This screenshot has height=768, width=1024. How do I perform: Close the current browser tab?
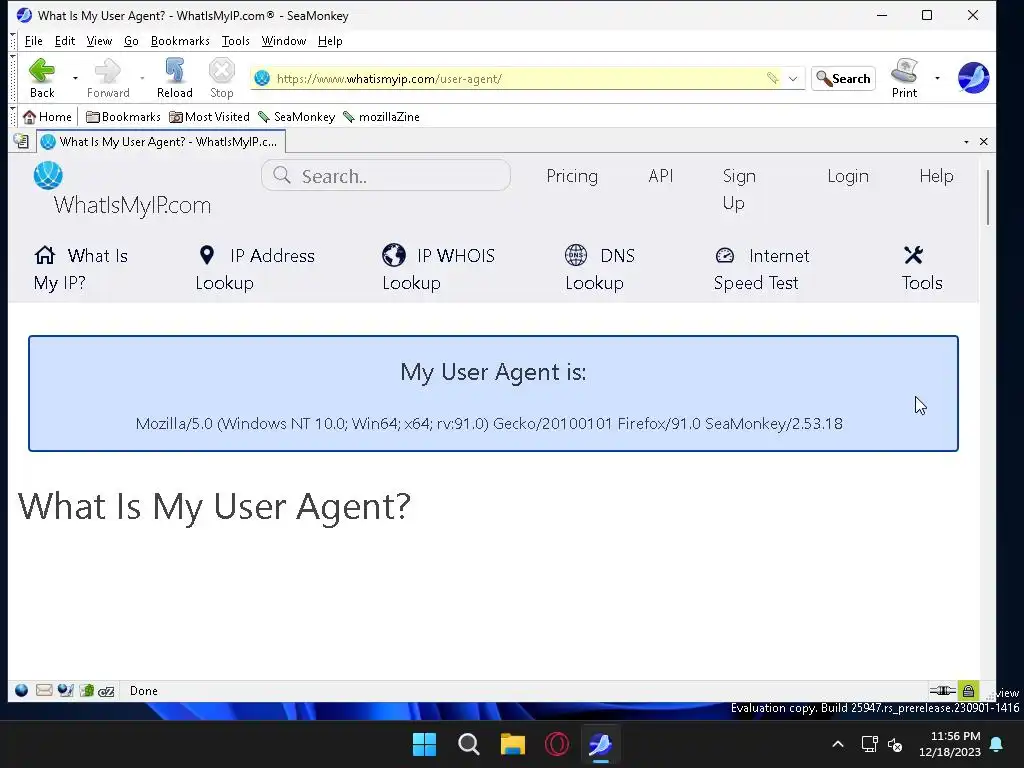tap(984, 142)
